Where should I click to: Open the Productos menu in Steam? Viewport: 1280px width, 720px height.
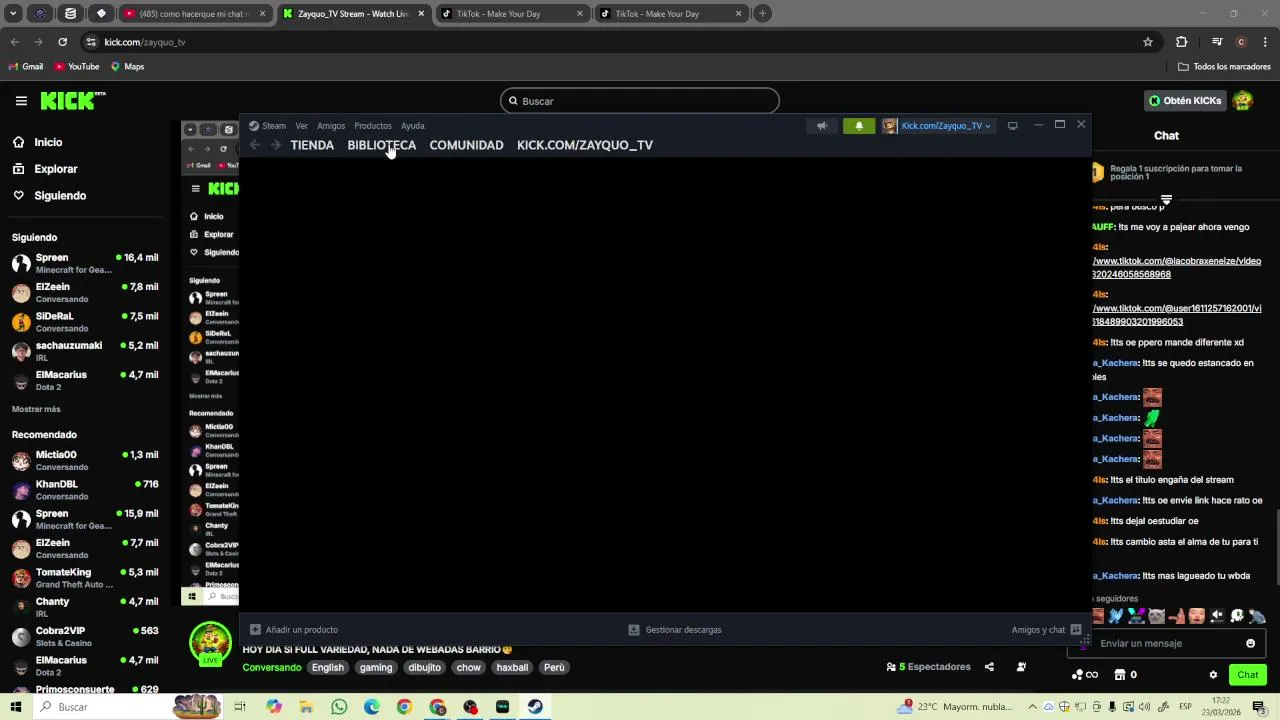373,126
